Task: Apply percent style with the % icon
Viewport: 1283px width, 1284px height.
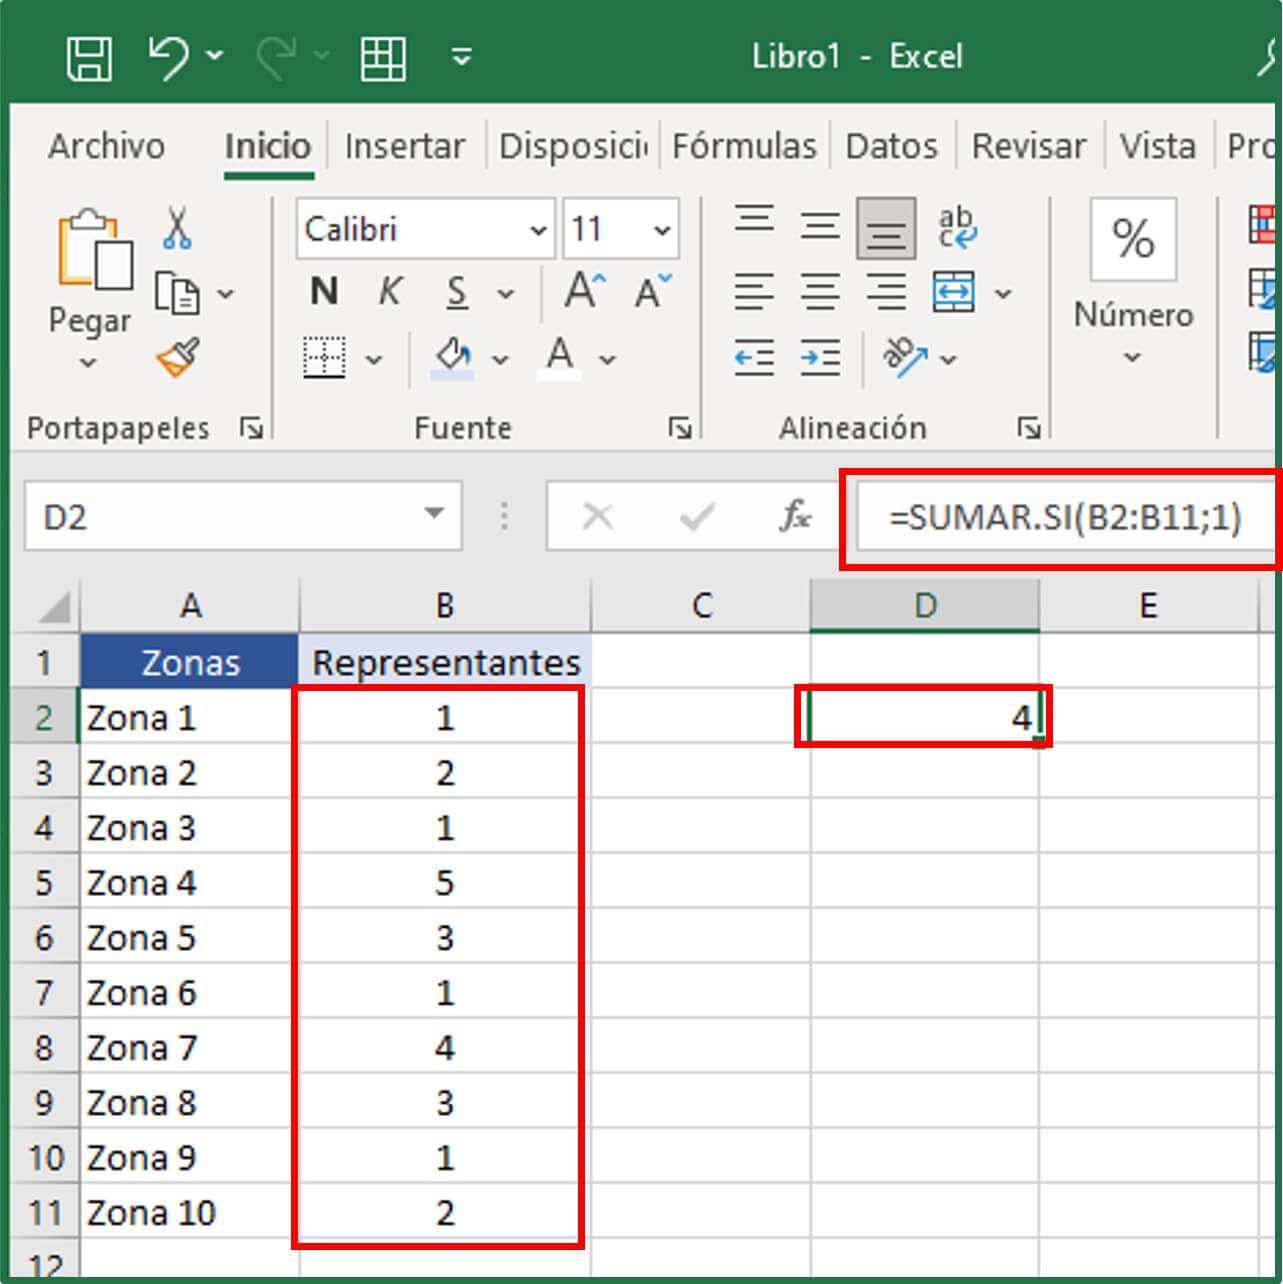Action: (1132, 238)
